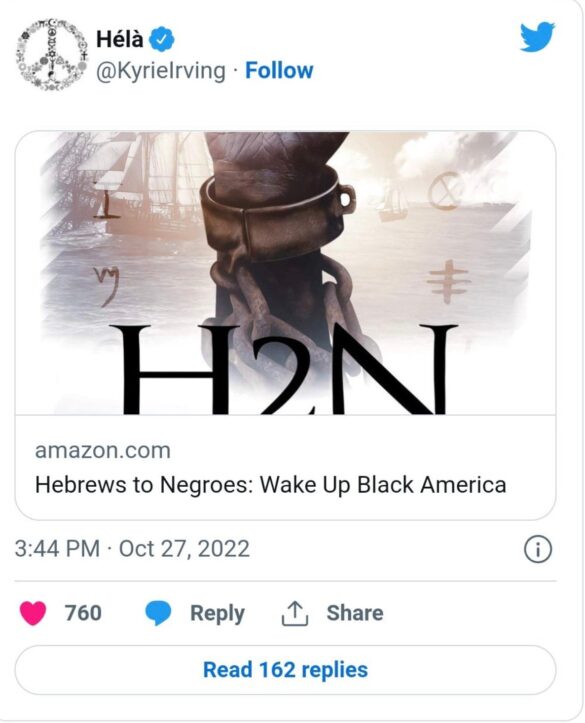Open the peace symbol profile avatar
The height and width of the screenshot is (723, 585).
pyautogui.click(x=52, y=54)
